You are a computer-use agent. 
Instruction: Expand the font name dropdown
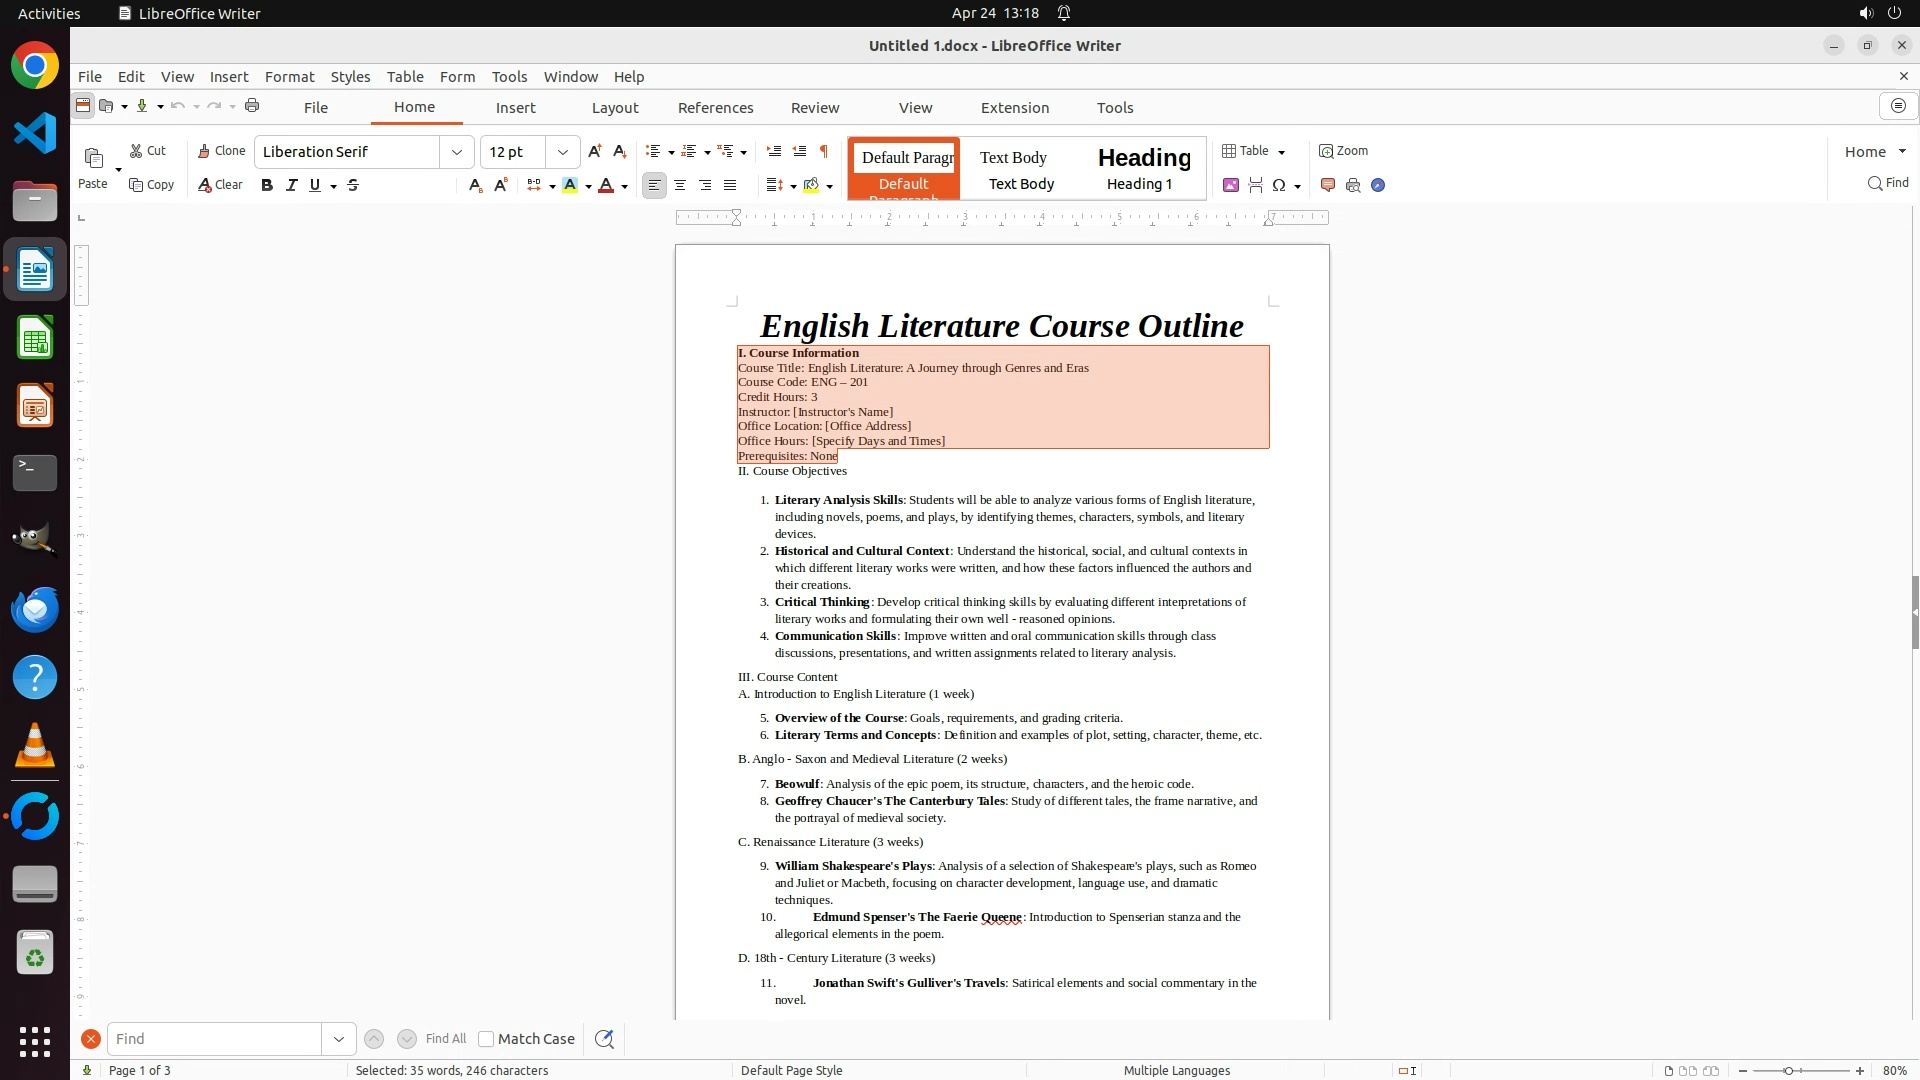pos(457,152)
